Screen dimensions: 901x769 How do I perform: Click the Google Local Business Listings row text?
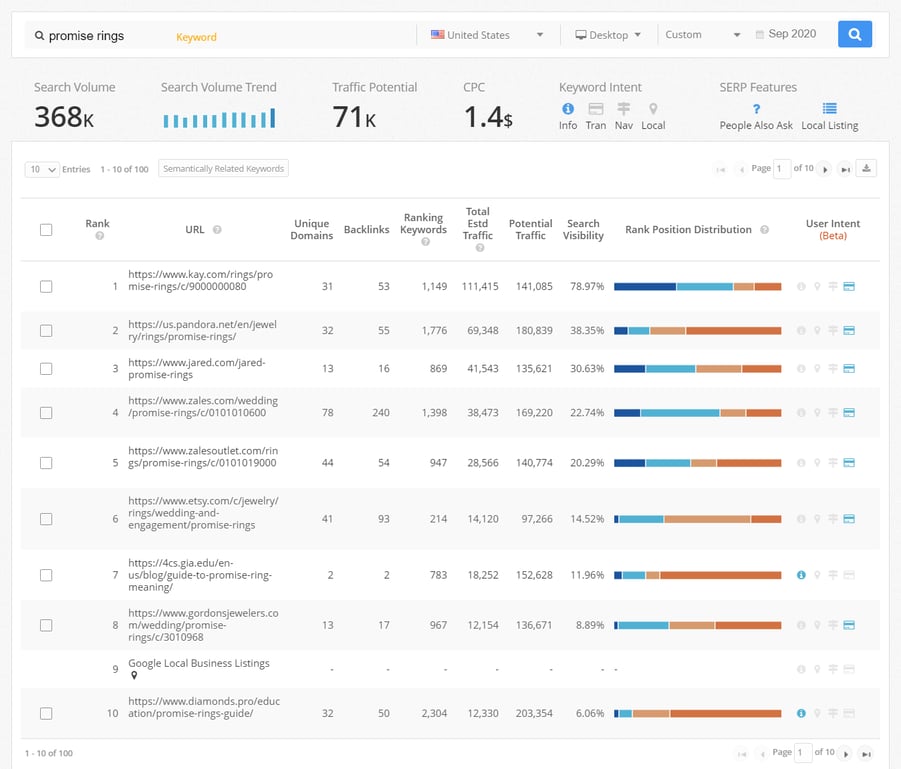[199, 663]
